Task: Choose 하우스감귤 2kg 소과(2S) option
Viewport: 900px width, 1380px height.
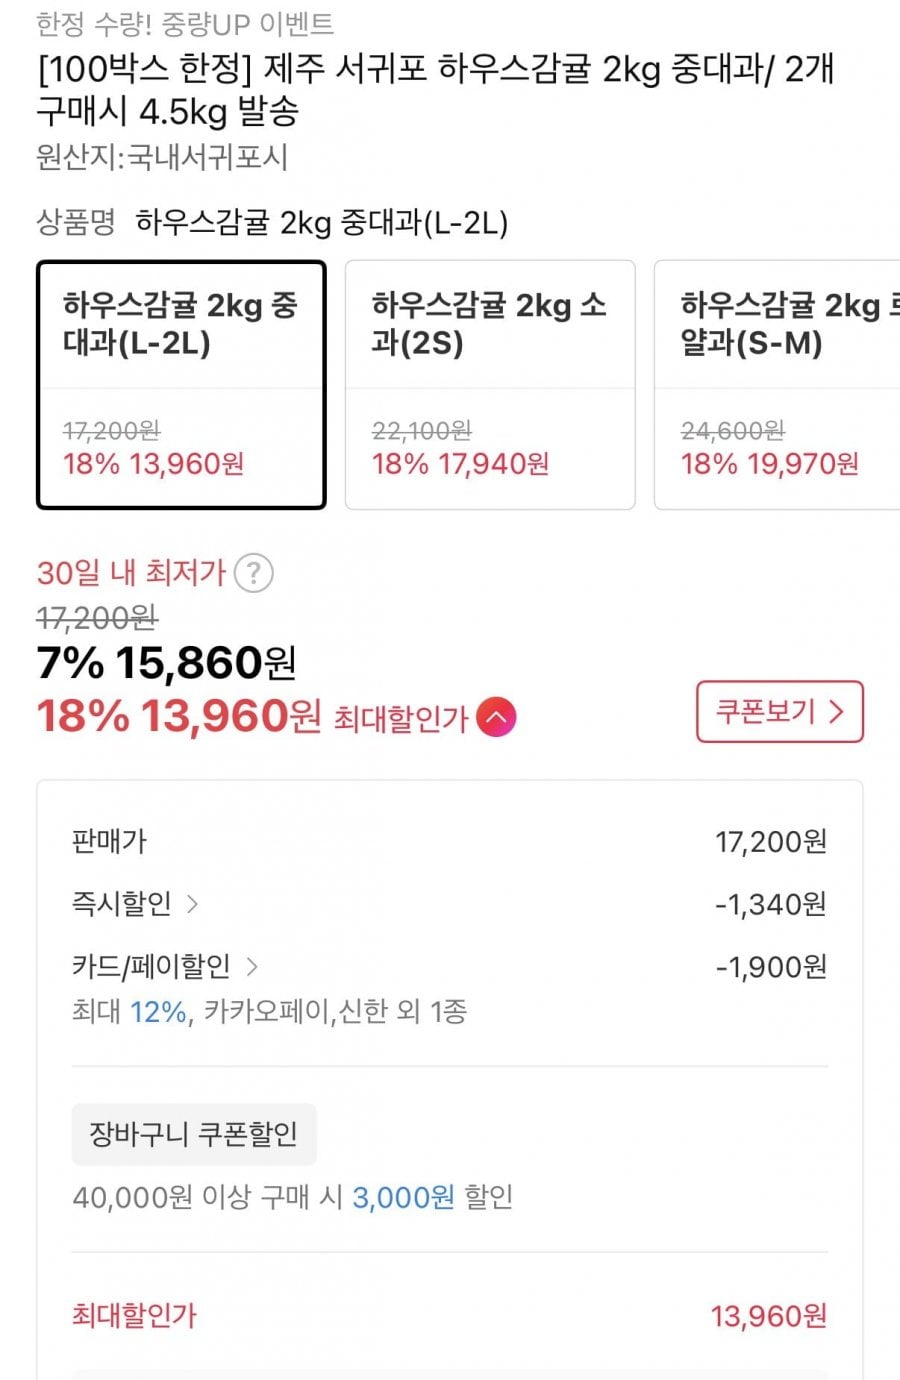Action: click(490, 385)
